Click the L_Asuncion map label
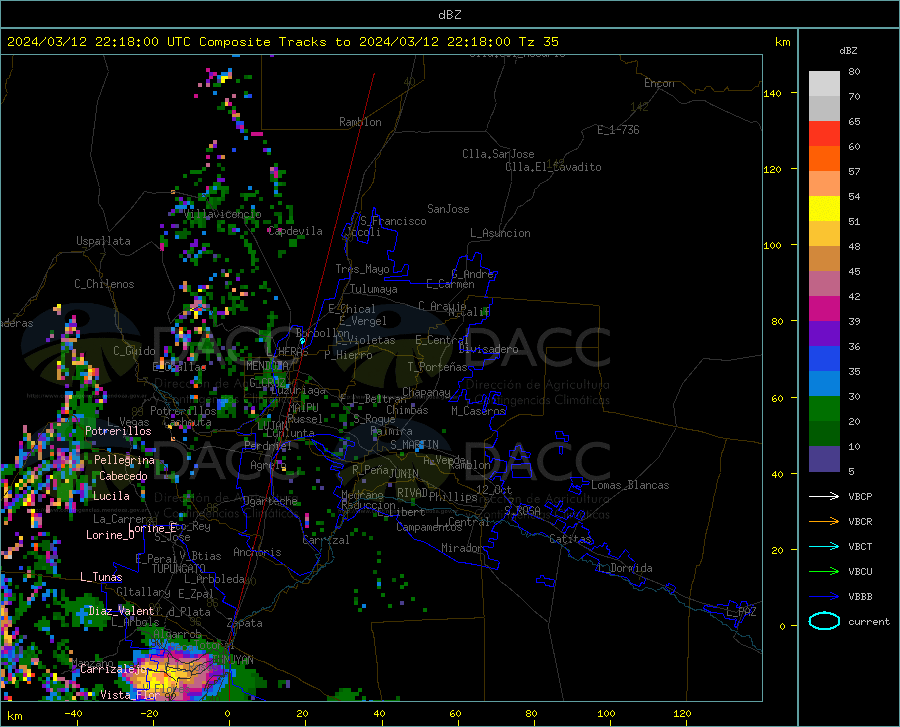The image size is (900, 727). pos(500,233)
